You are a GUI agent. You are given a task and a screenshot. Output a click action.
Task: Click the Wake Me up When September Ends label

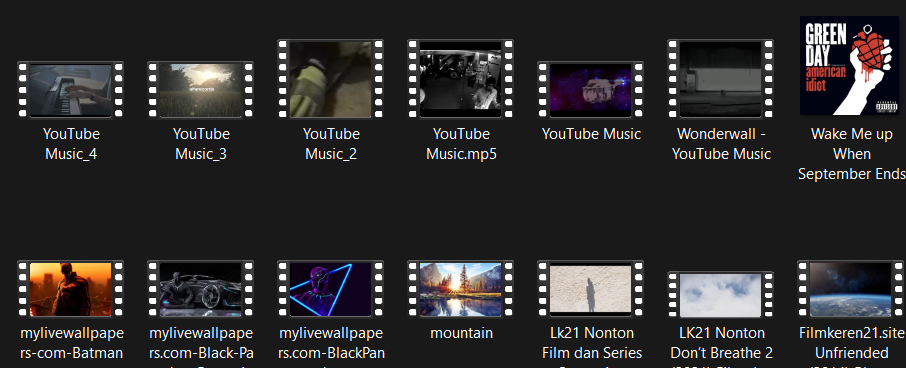(852, 154)
